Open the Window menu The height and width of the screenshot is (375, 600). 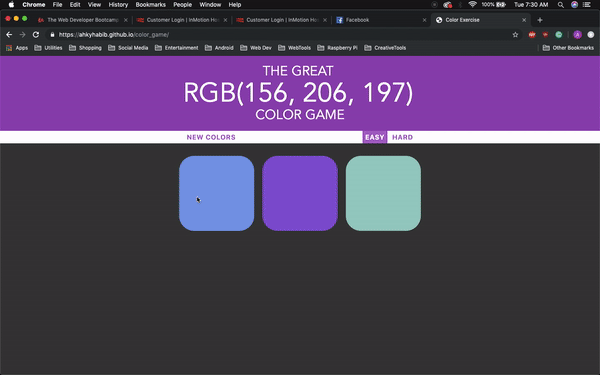210,5
